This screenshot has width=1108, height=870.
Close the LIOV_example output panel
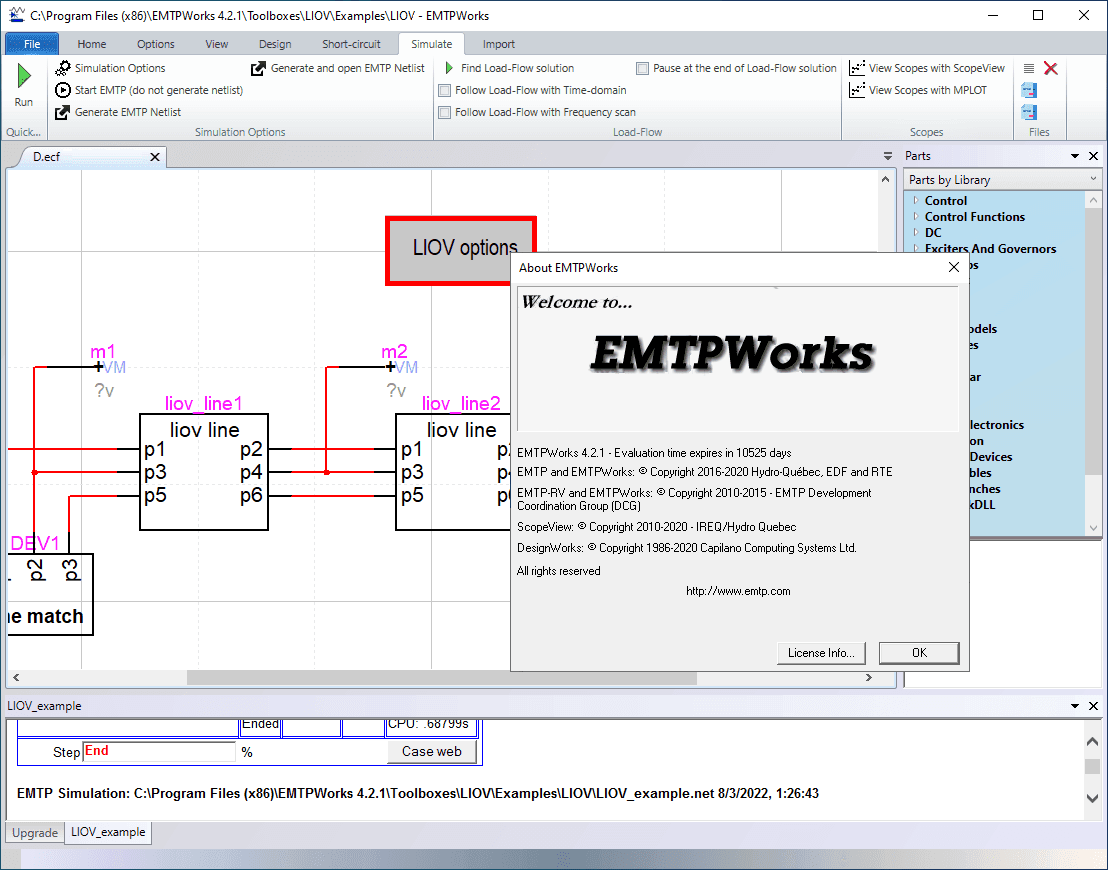tap(1093, 706)
